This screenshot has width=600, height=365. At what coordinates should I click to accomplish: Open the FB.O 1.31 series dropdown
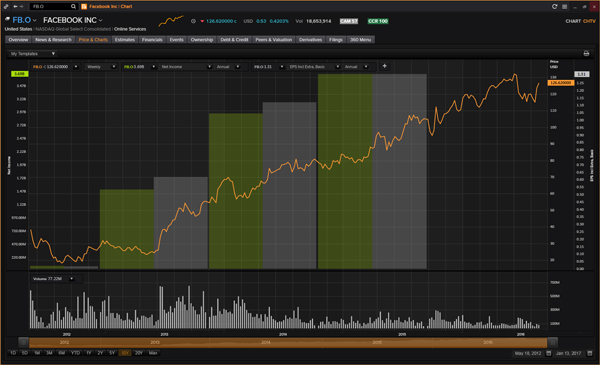(x=282, y=67)
